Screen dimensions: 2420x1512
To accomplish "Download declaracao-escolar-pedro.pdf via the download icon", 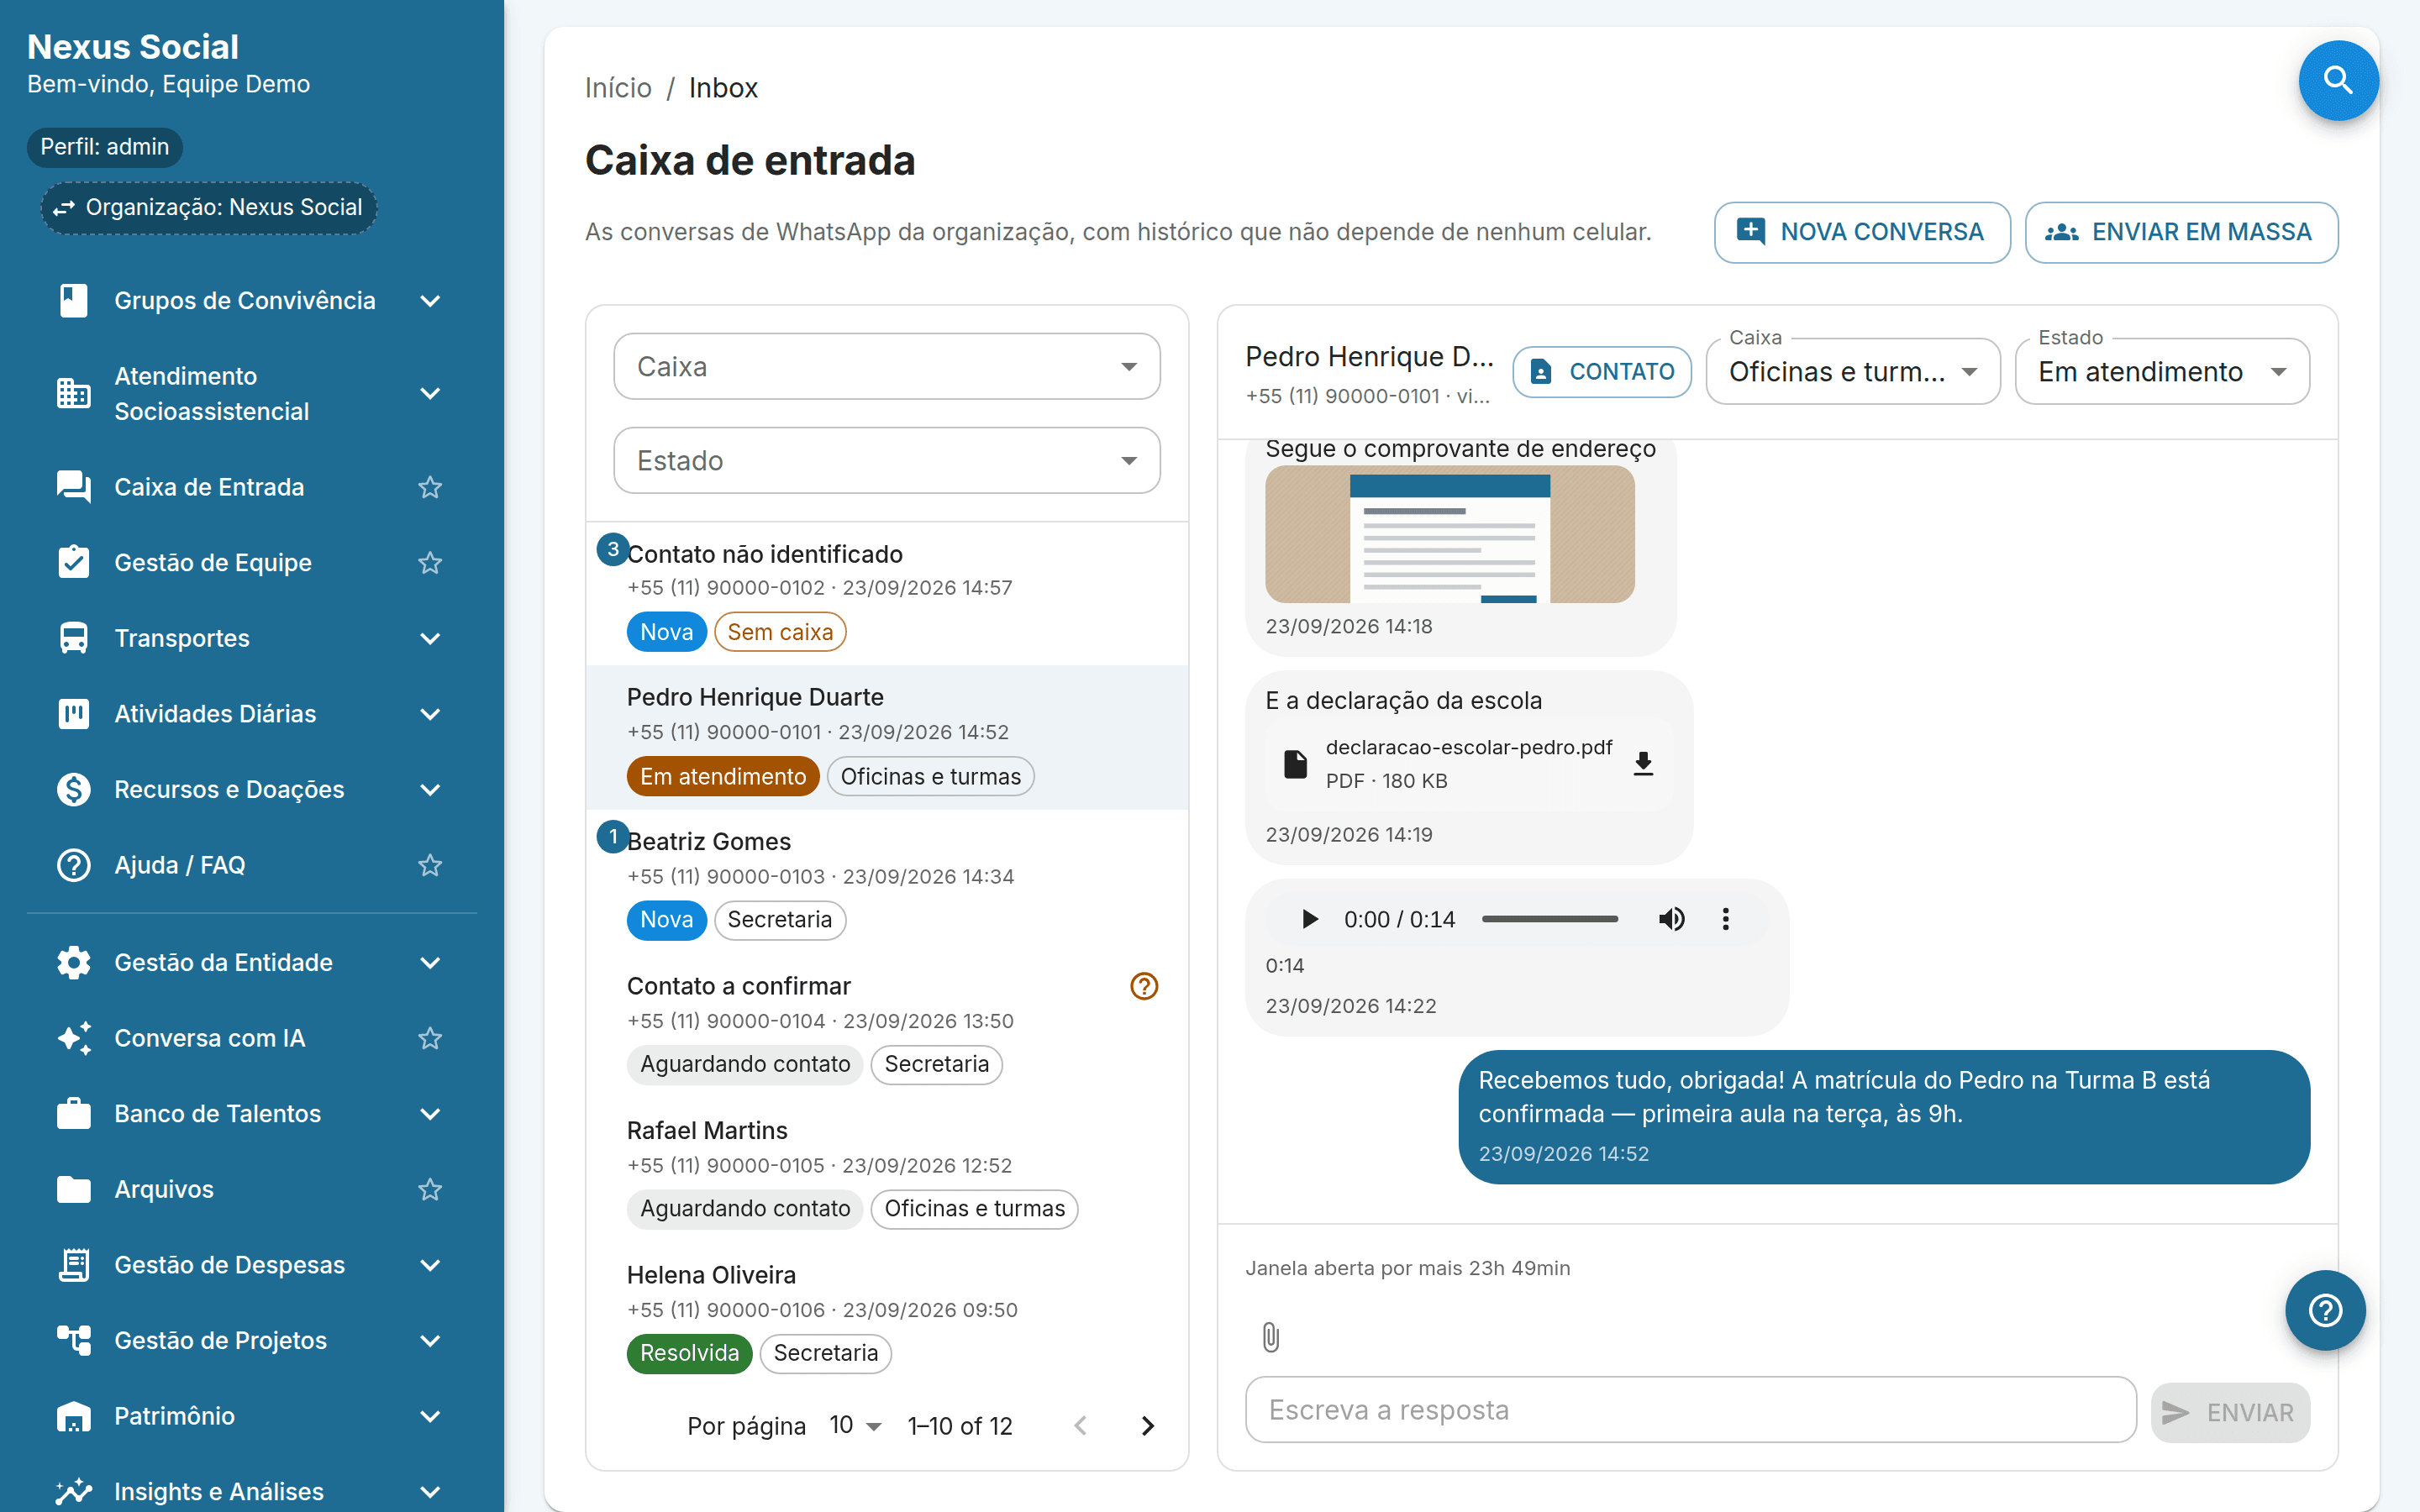I will tap(1643, 764).
